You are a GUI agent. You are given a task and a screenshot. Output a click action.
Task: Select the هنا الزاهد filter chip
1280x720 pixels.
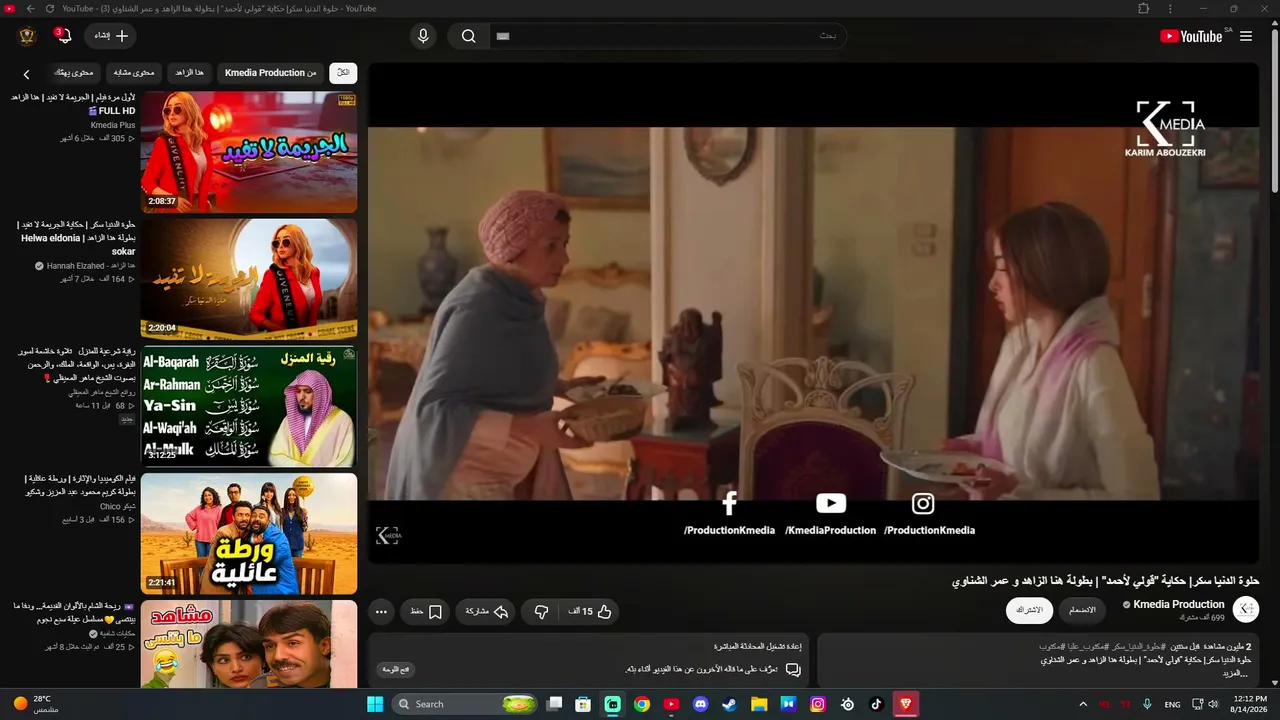pyautogui.click(x=189, y=72)
